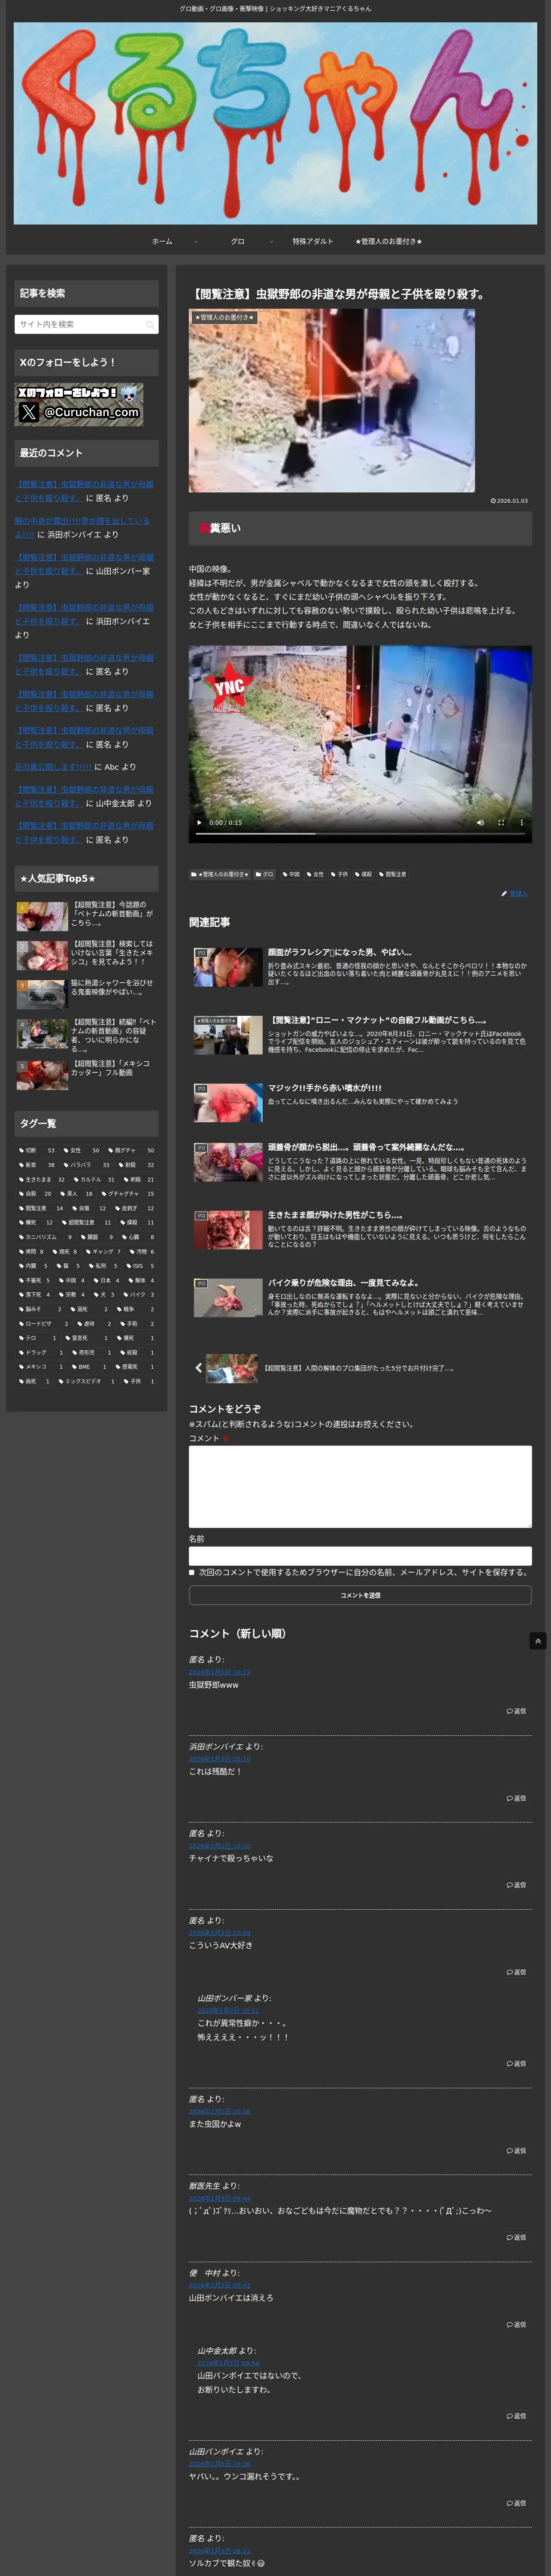
Task: Play the embedded article video
Action: [199, 822]
